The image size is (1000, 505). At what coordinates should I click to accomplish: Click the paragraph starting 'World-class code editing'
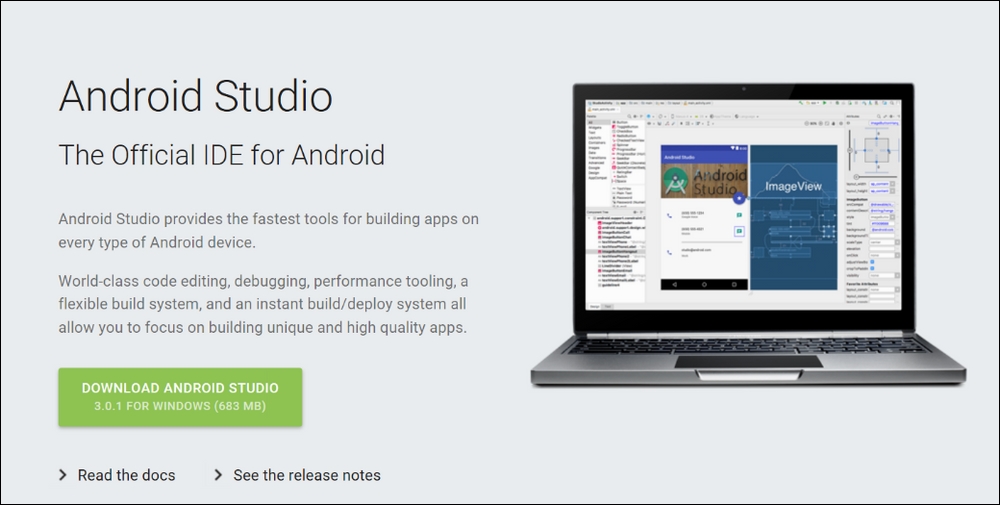263,304
